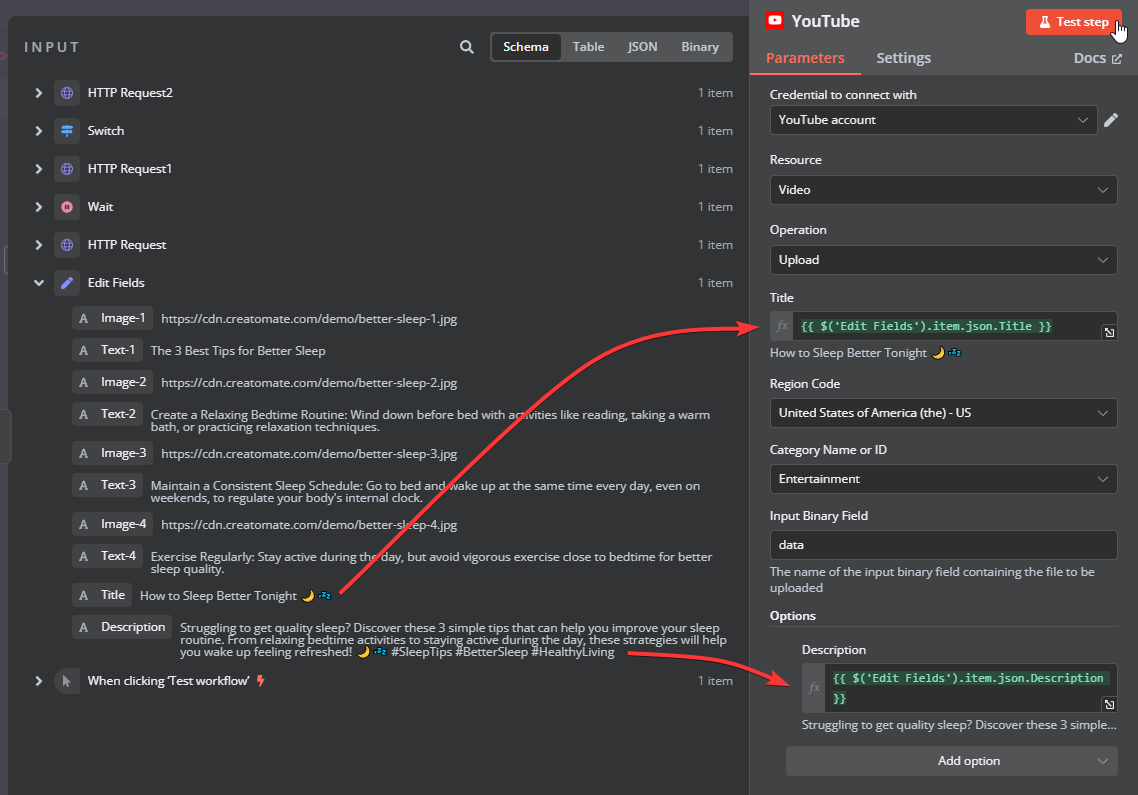Edit the YouTube credential with pencil icon
Screen dimensions: 1138x795
tap(1110, 120)
